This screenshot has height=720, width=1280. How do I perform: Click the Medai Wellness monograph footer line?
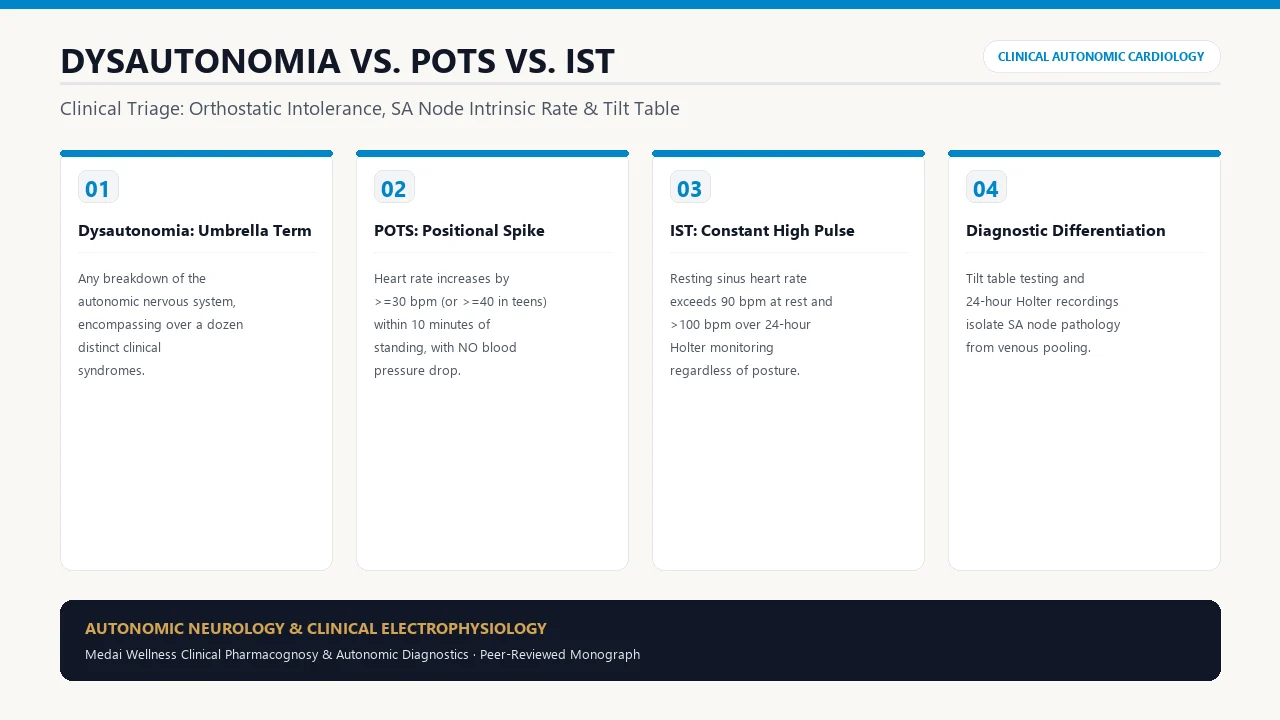coord(362,655)
